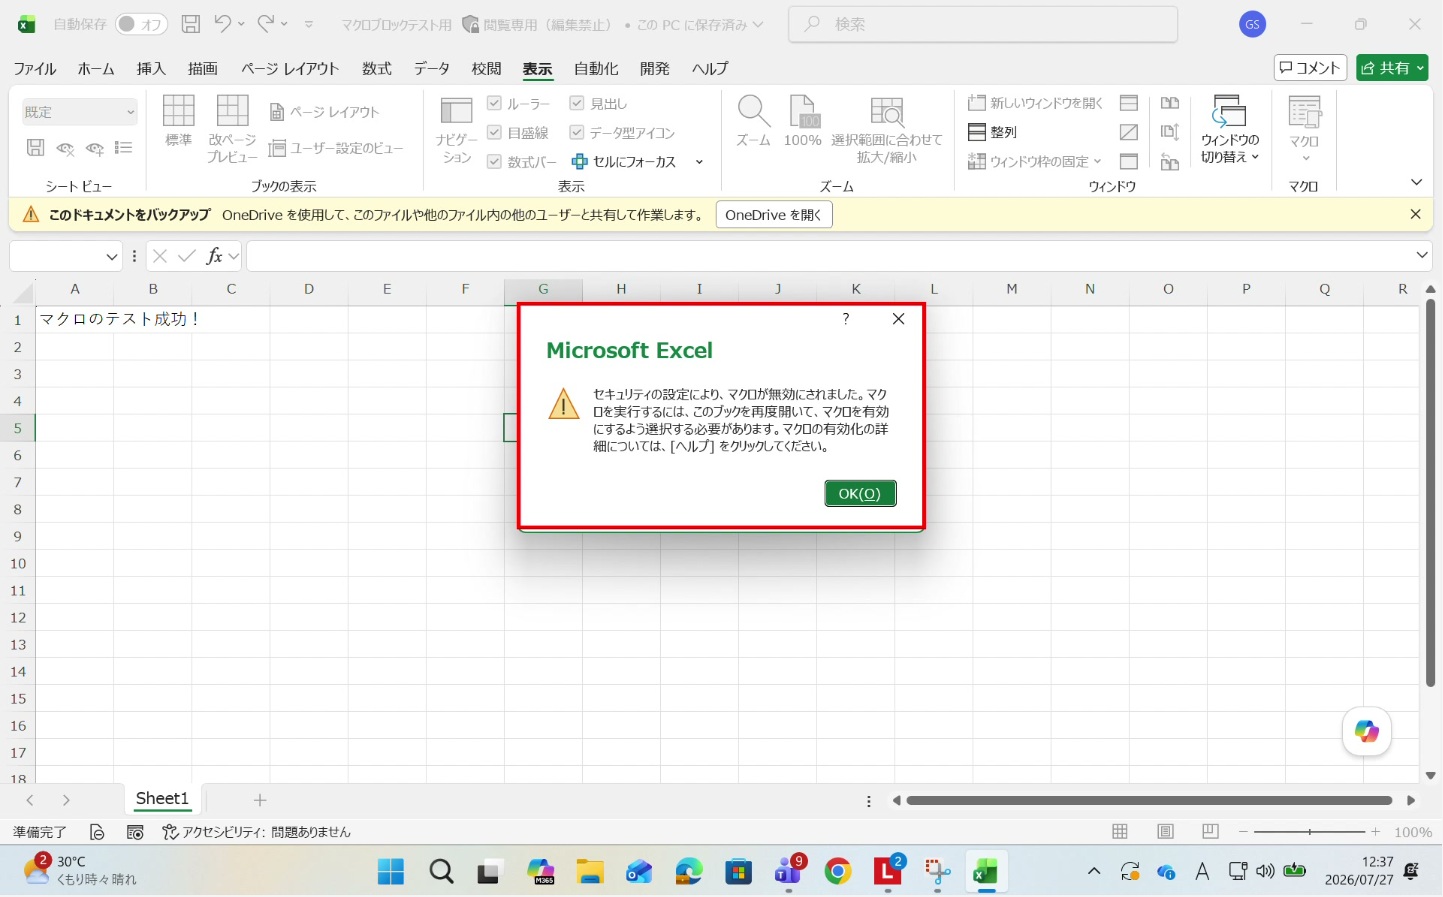Click the OneDrive を開く button
This screenshot has width=1443, height=897.
(x=774, y=215)
